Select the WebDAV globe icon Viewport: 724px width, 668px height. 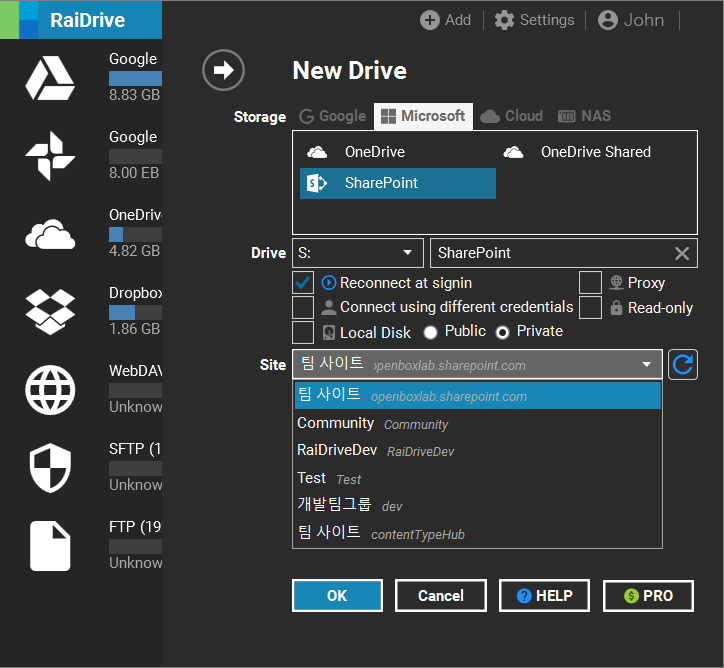click(x=50, y=390)
